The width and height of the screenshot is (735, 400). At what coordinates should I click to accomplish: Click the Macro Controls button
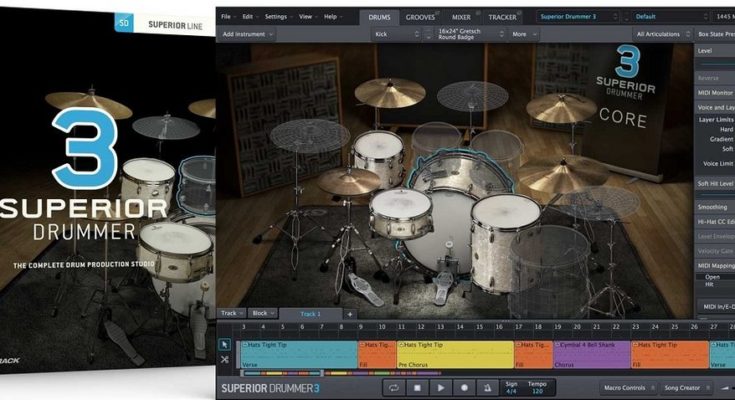pyautogui.click(x=627, y=387)
